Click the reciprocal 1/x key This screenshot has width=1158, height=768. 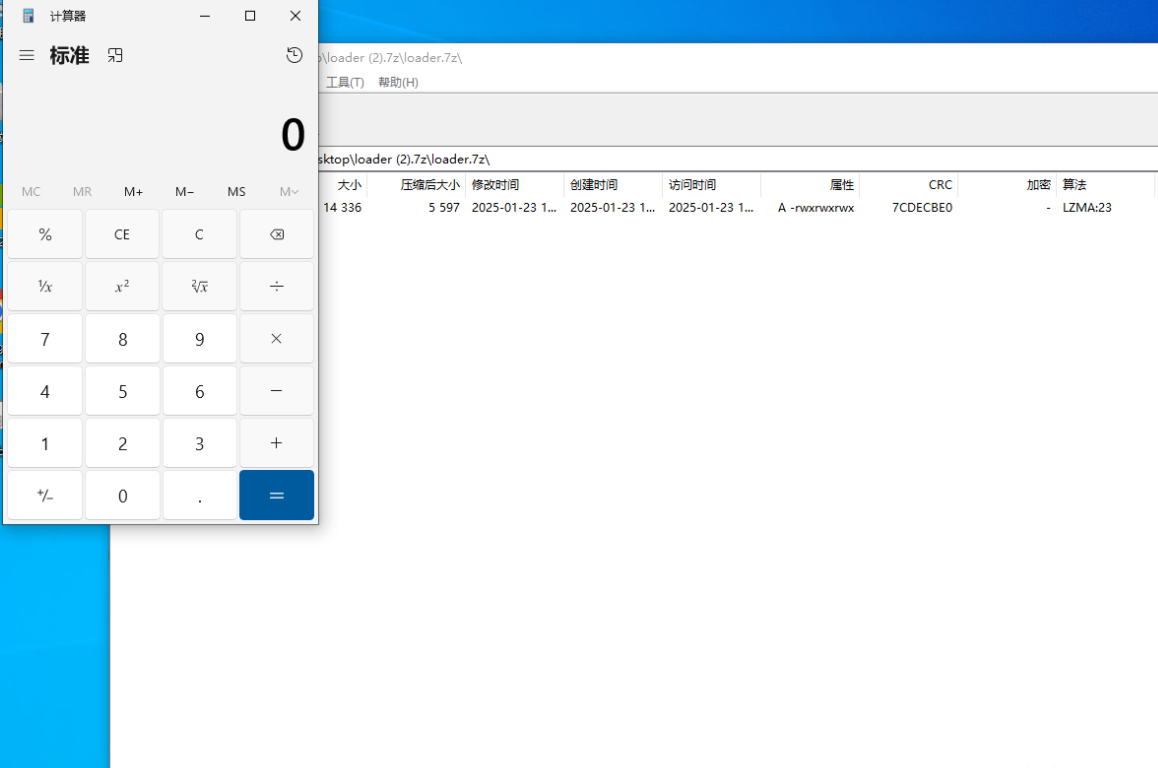pyautogui.click(x=45, y=286)
